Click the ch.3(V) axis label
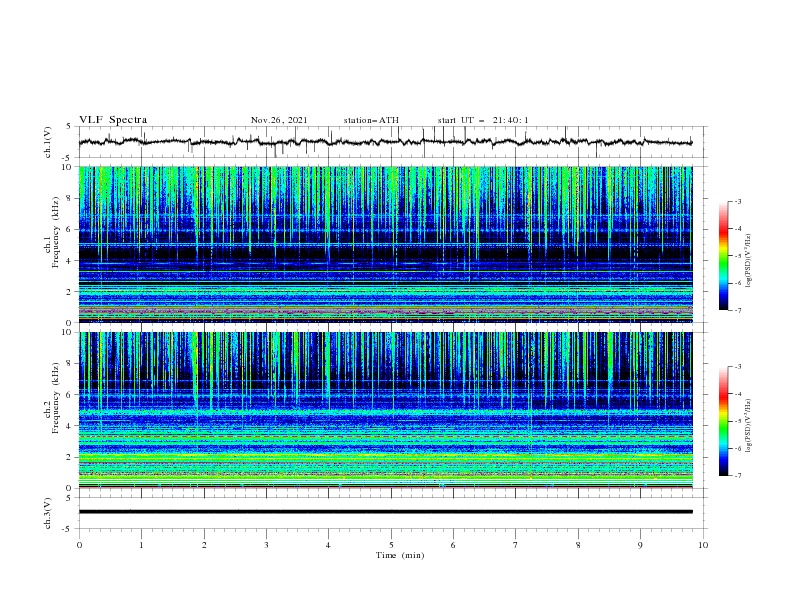This screenshot has width=792, height=612. [48, 513]
